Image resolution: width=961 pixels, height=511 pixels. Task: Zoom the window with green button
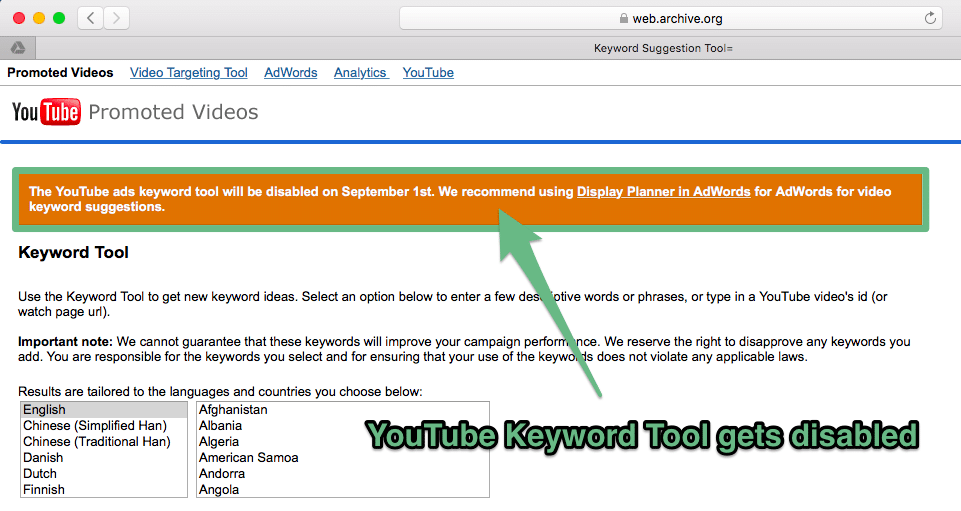coord(59,18)
